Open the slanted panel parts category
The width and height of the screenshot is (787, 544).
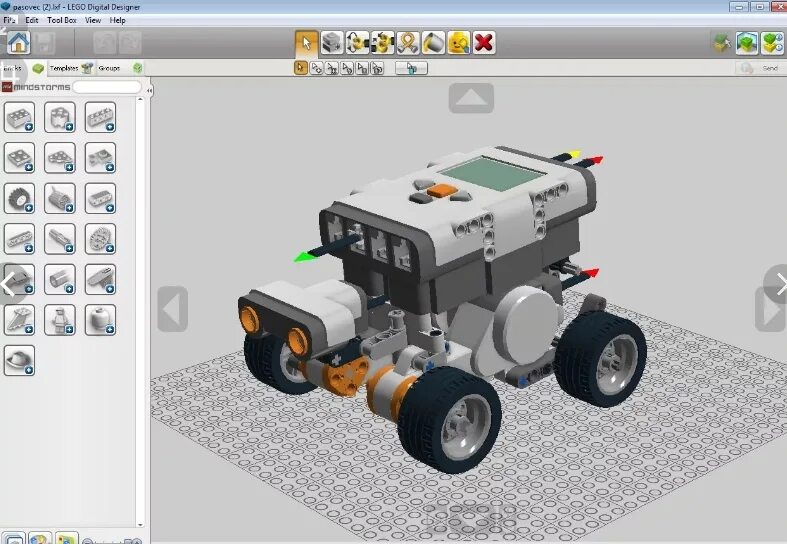[x=100, y=280]
